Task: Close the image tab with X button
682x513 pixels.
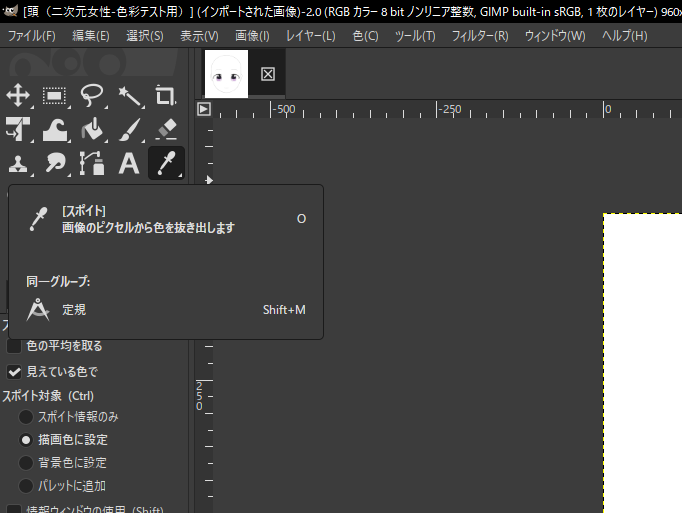Action: click(x=268, y=74)
